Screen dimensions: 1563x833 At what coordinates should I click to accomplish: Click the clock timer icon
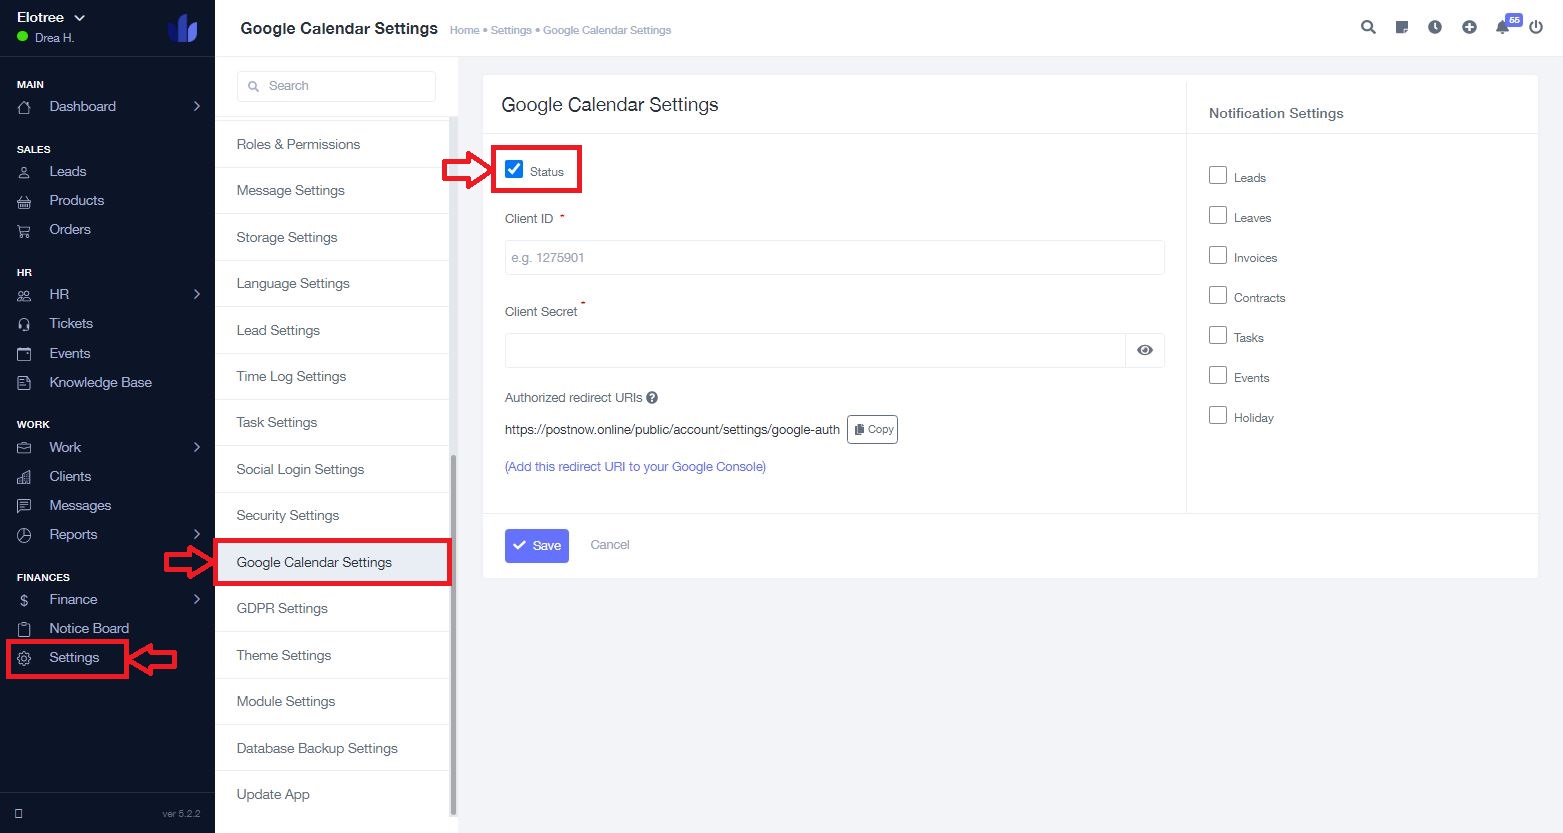pyautogui.click(x=1435, y=28)
